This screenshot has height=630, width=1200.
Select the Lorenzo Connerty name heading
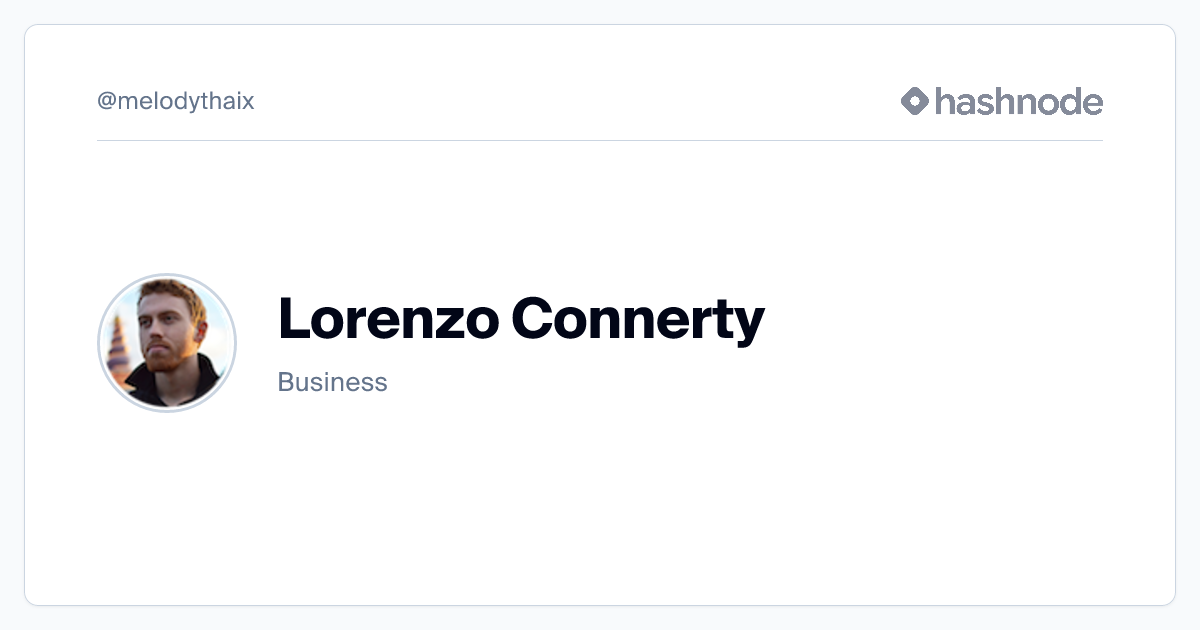click(521, 320)
